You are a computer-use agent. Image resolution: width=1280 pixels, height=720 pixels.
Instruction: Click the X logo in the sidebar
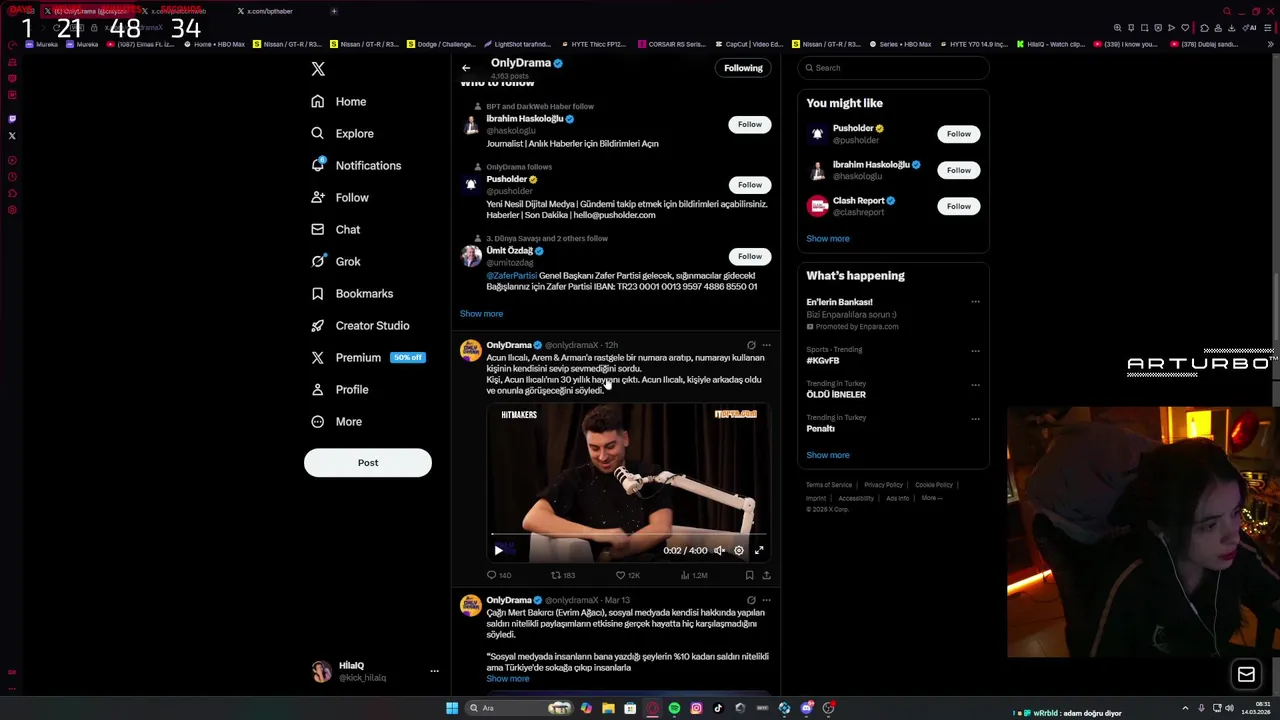(x=318, y=69)
